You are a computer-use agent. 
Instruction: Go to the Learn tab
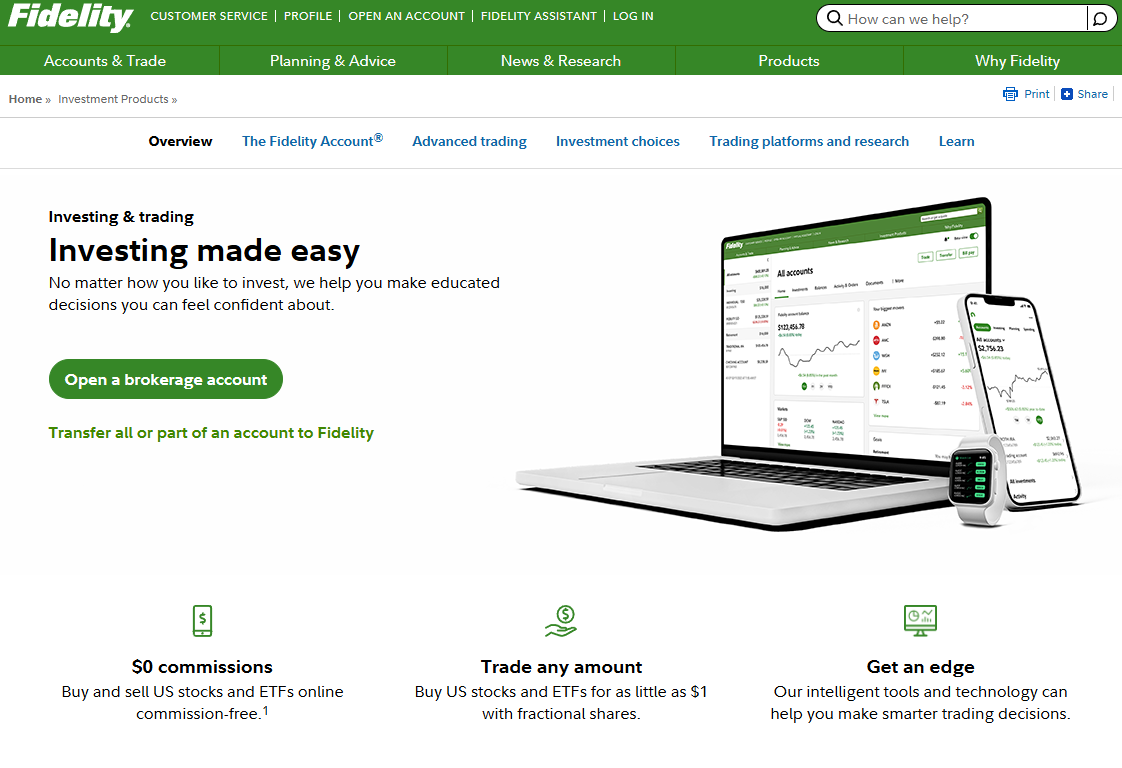tap(957, 141)
